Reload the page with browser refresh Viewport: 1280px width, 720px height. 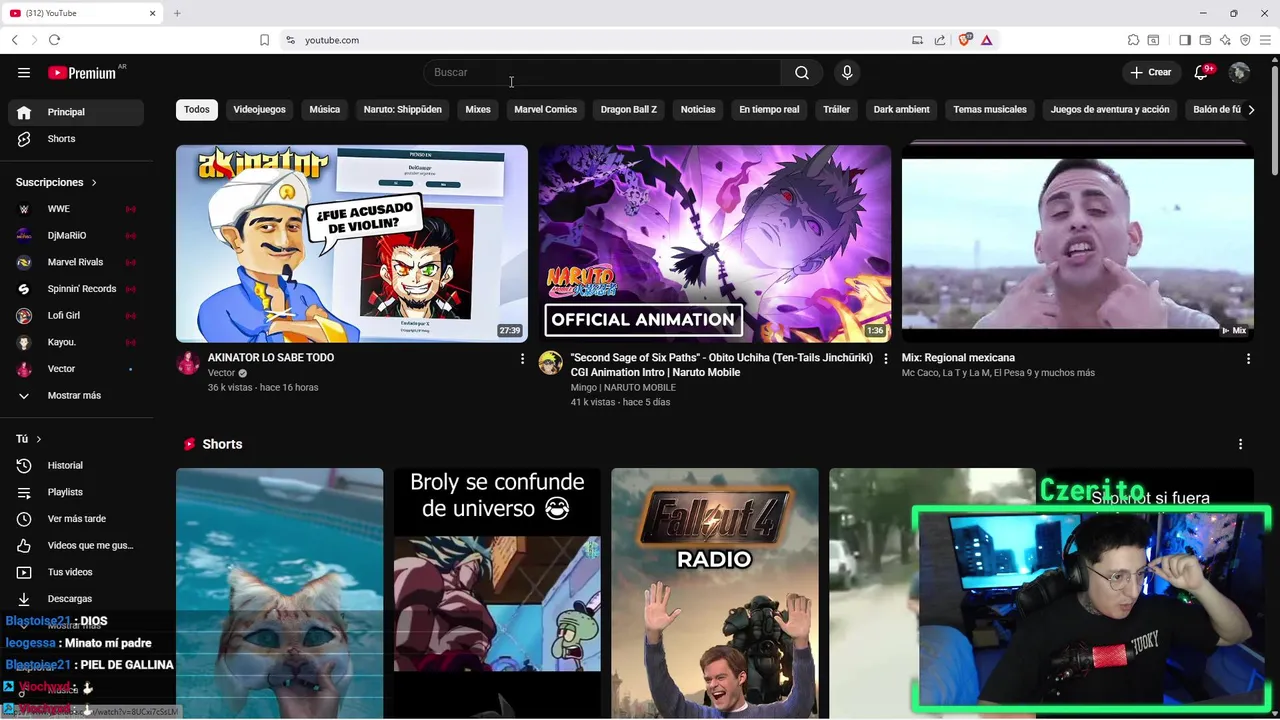pyautogui.click(x=54, y=40)
